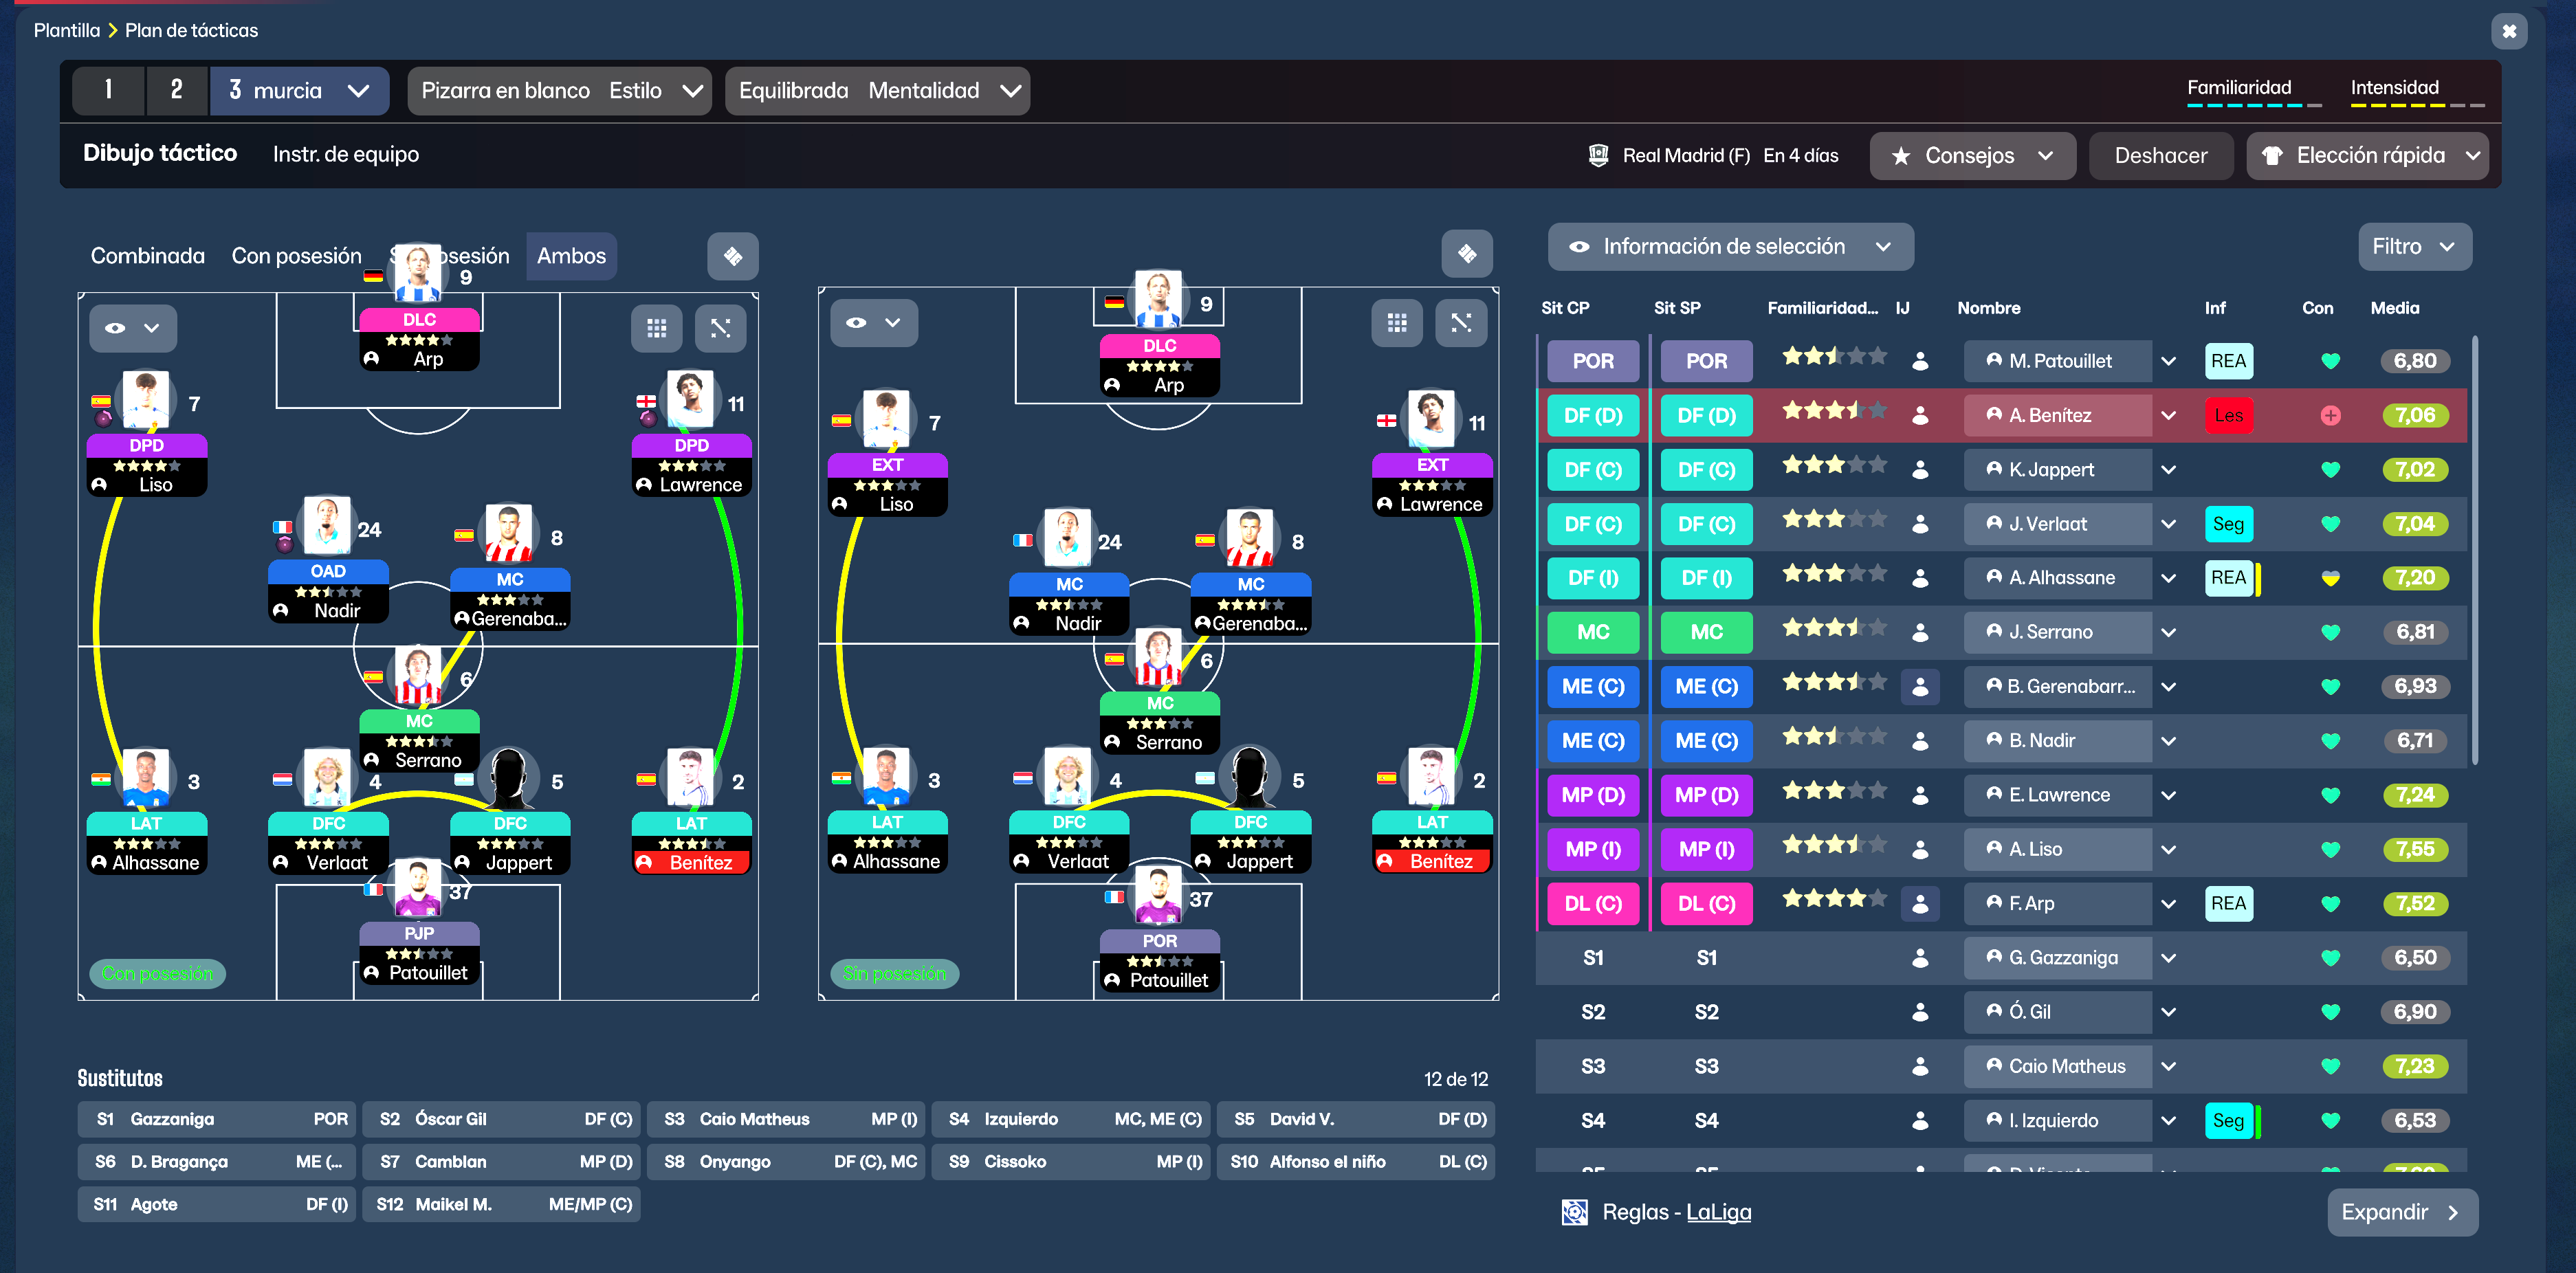Viewport: 2576px width, 1273px height.
Task: Select substitute S10 Alfonso el niño
Action: point(1355,1162)
